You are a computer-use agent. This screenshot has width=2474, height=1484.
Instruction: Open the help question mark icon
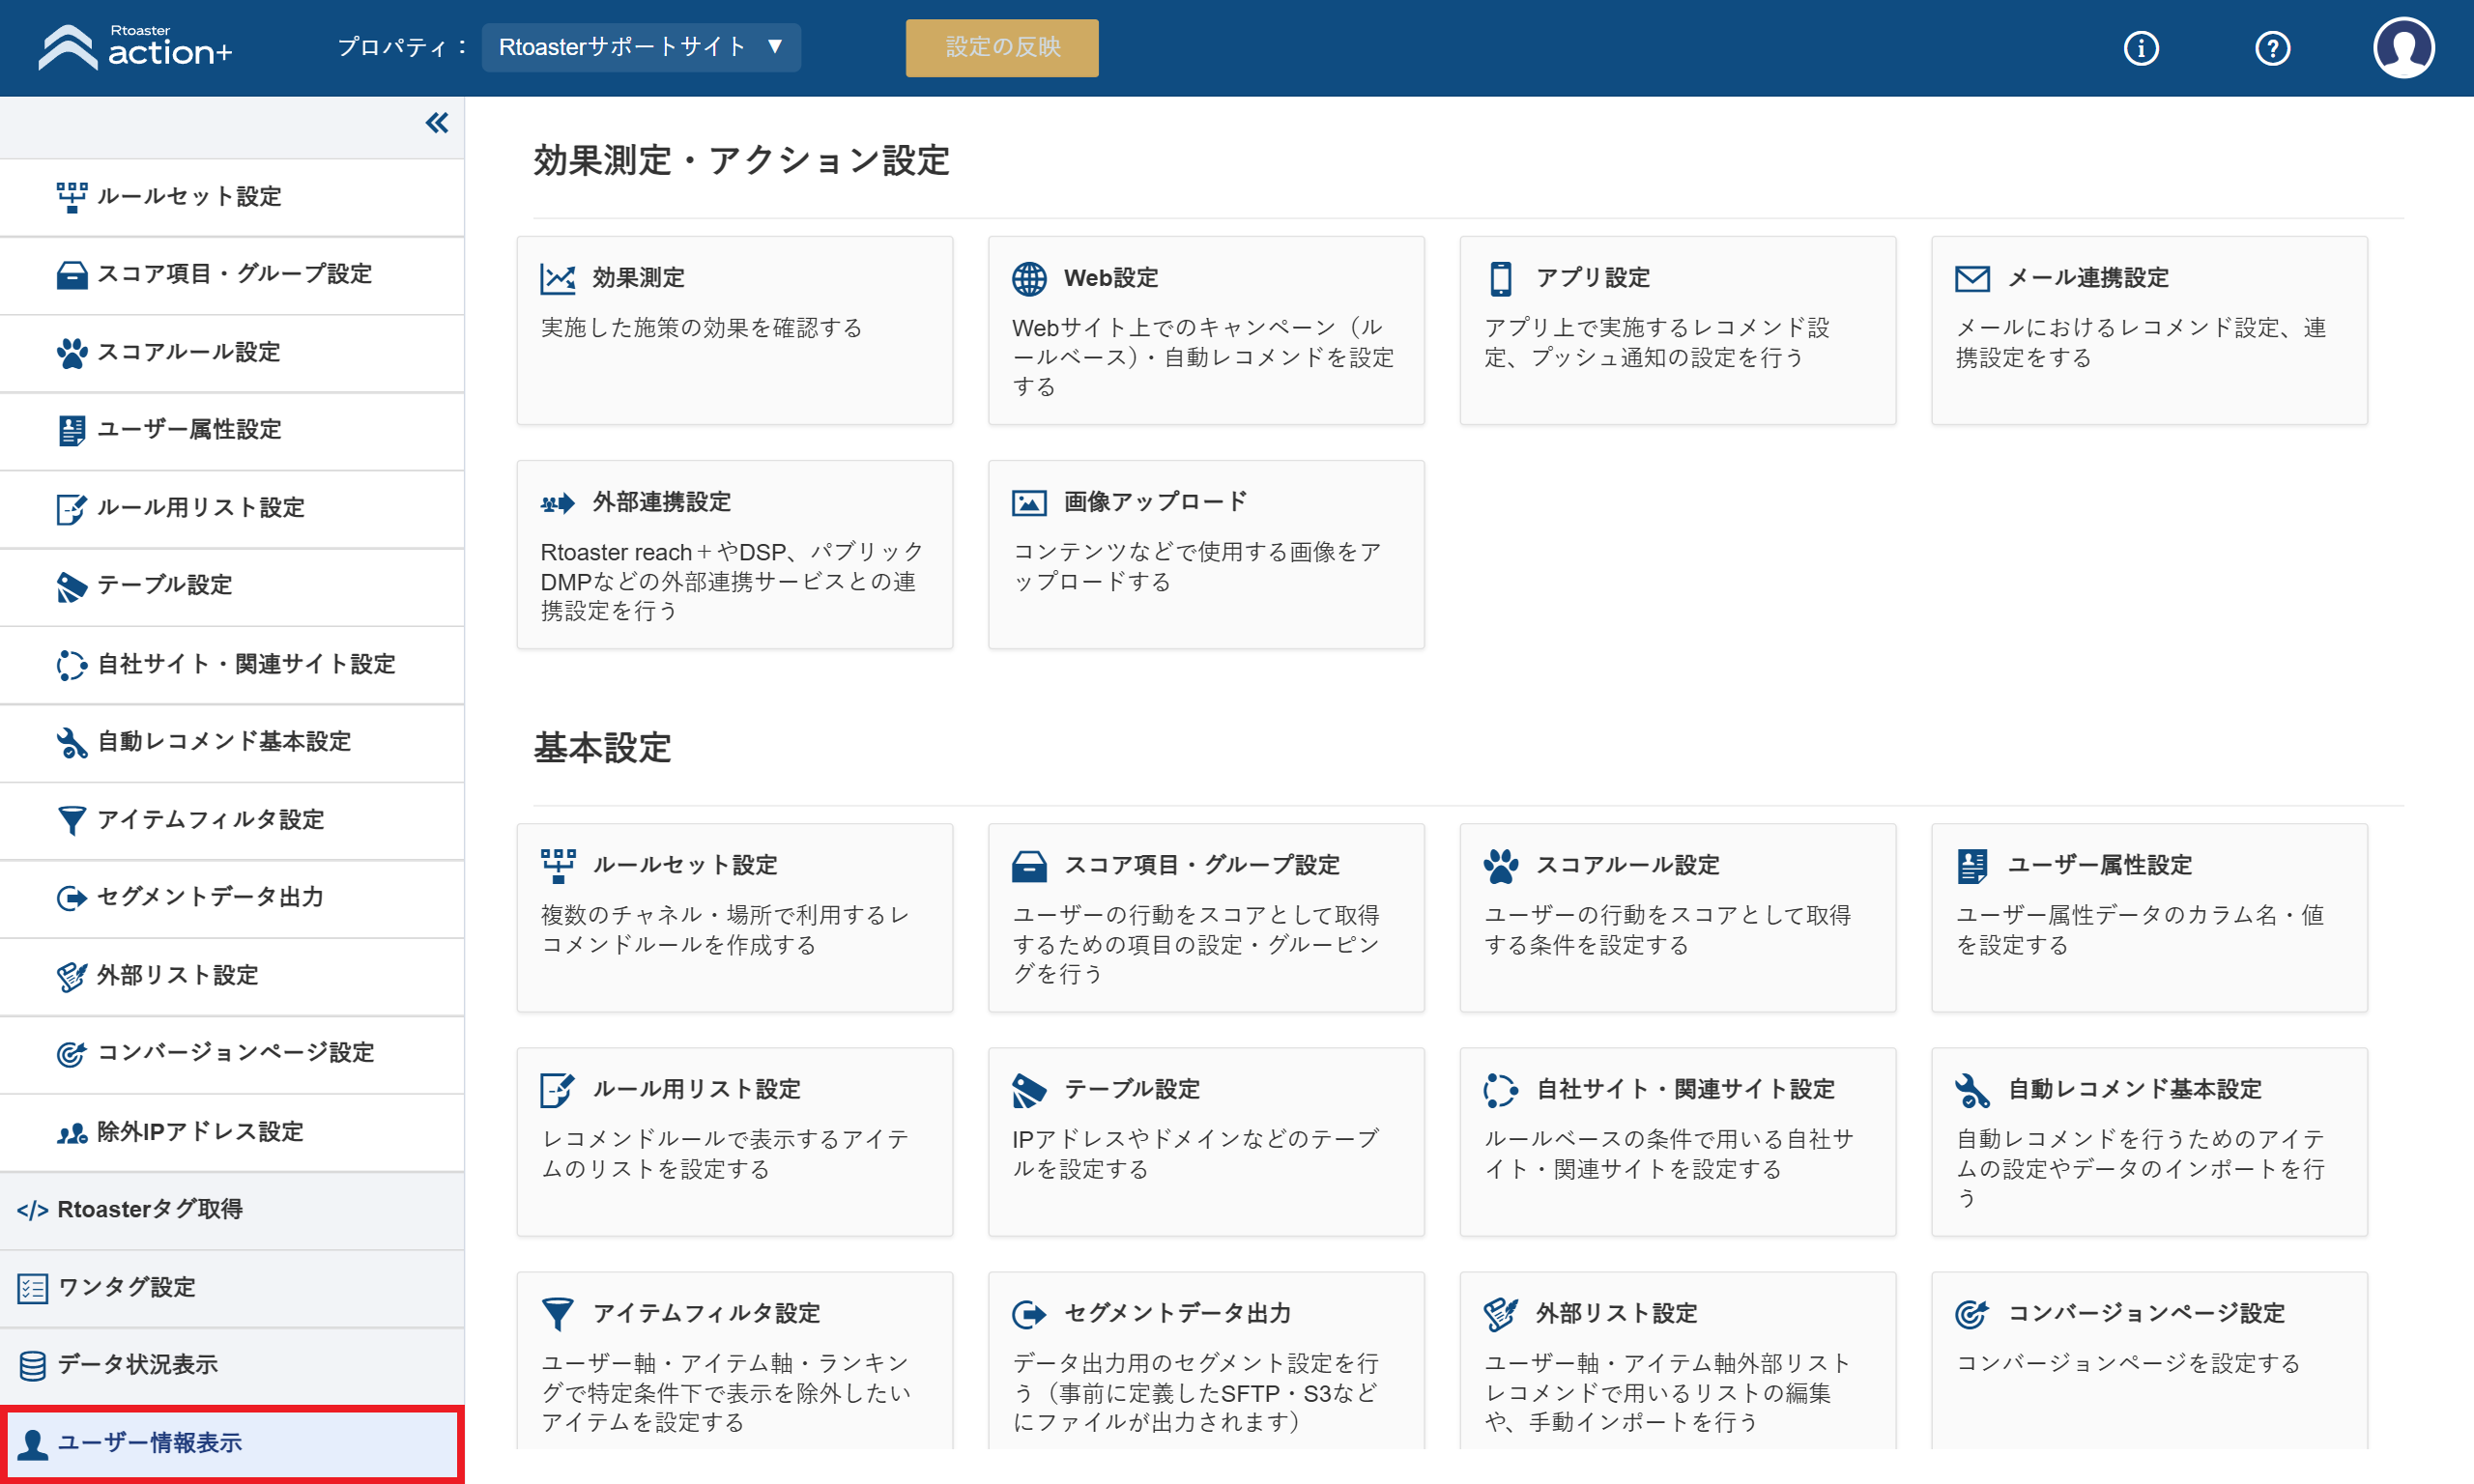(2272, 48)
